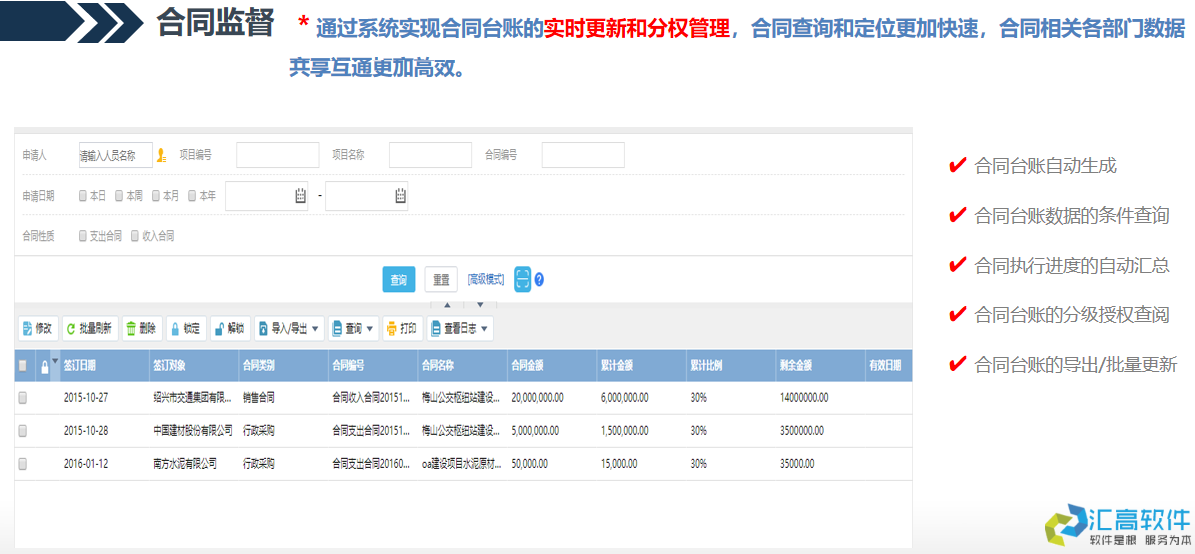Select the row checkbox for 2015-10-27

(x=23, y=397)
